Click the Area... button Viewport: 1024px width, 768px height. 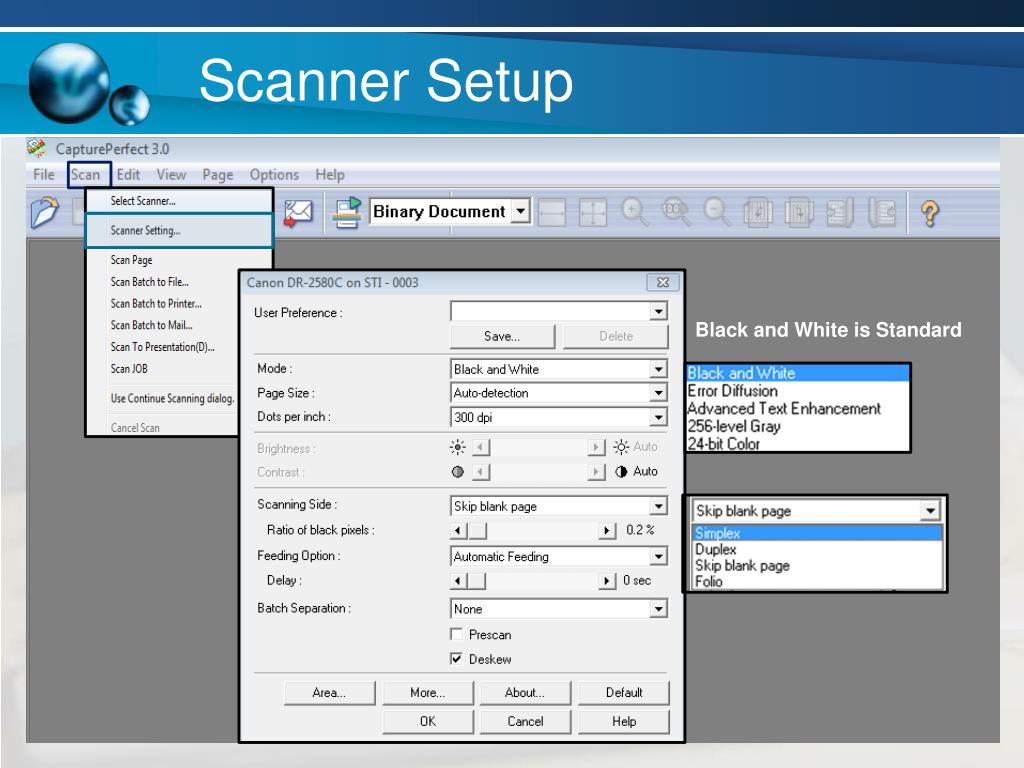(330, 693)
